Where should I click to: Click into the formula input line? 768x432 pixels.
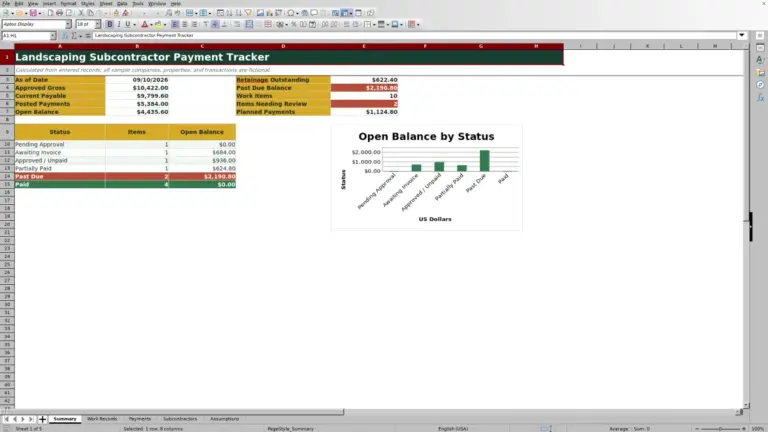coord(414,35)
